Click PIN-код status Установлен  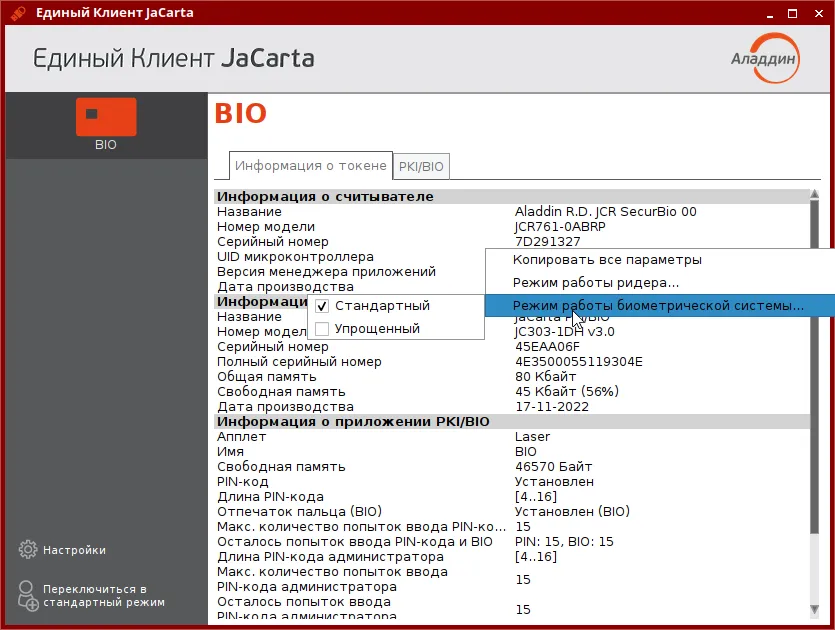(554, 481)
